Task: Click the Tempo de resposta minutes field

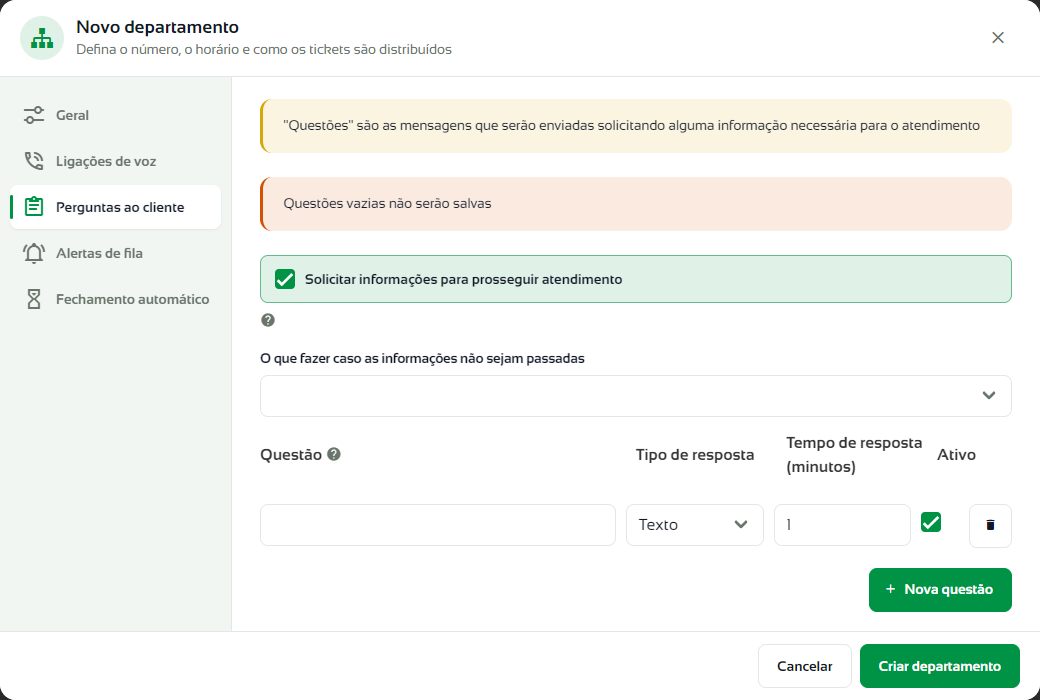Action: 842,525
